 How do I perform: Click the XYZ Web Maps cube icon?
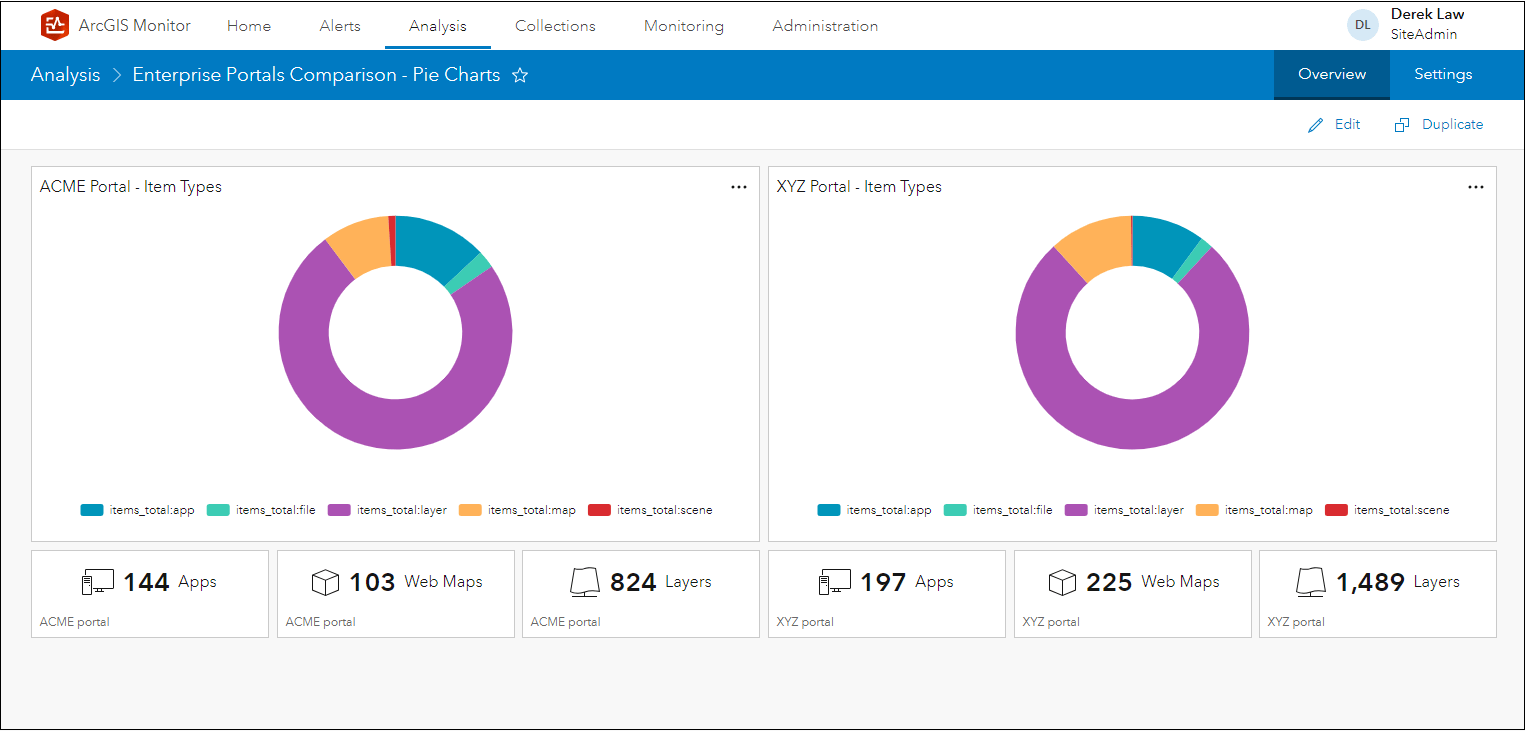[1062, 582]
